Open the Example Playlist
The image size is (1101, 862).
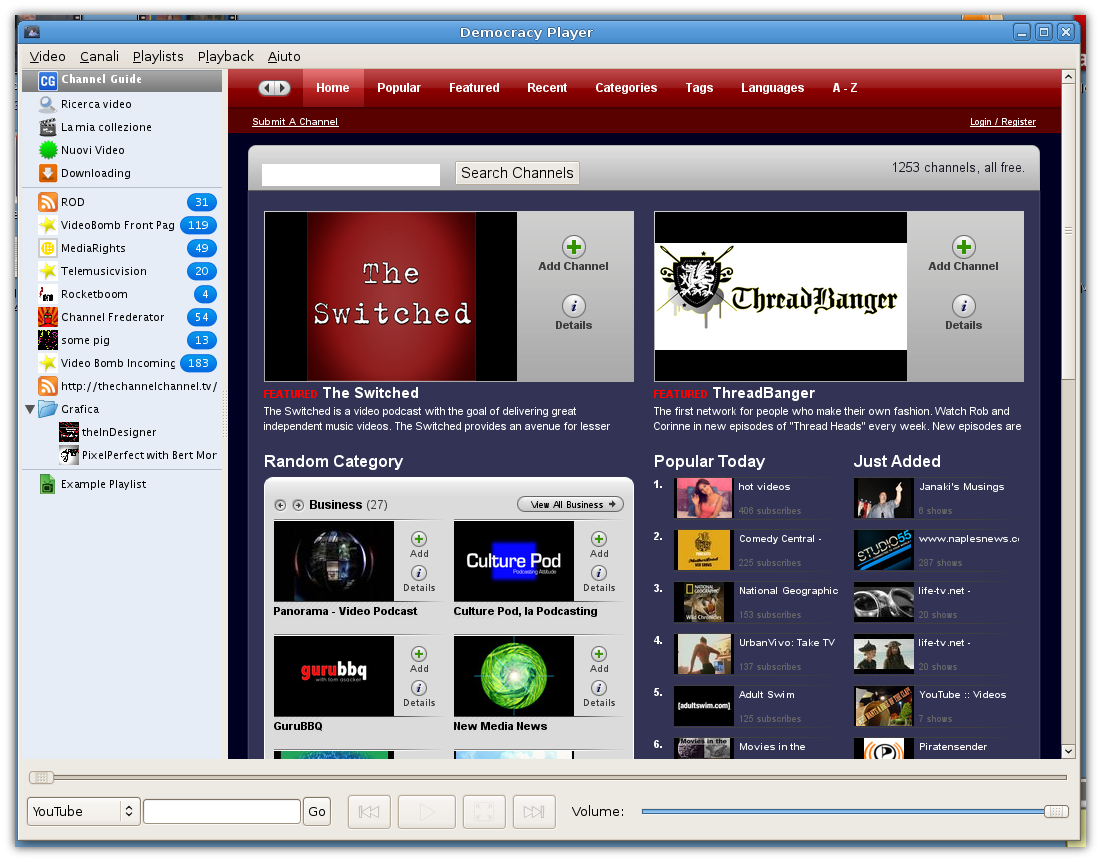[x=121, y=484]
